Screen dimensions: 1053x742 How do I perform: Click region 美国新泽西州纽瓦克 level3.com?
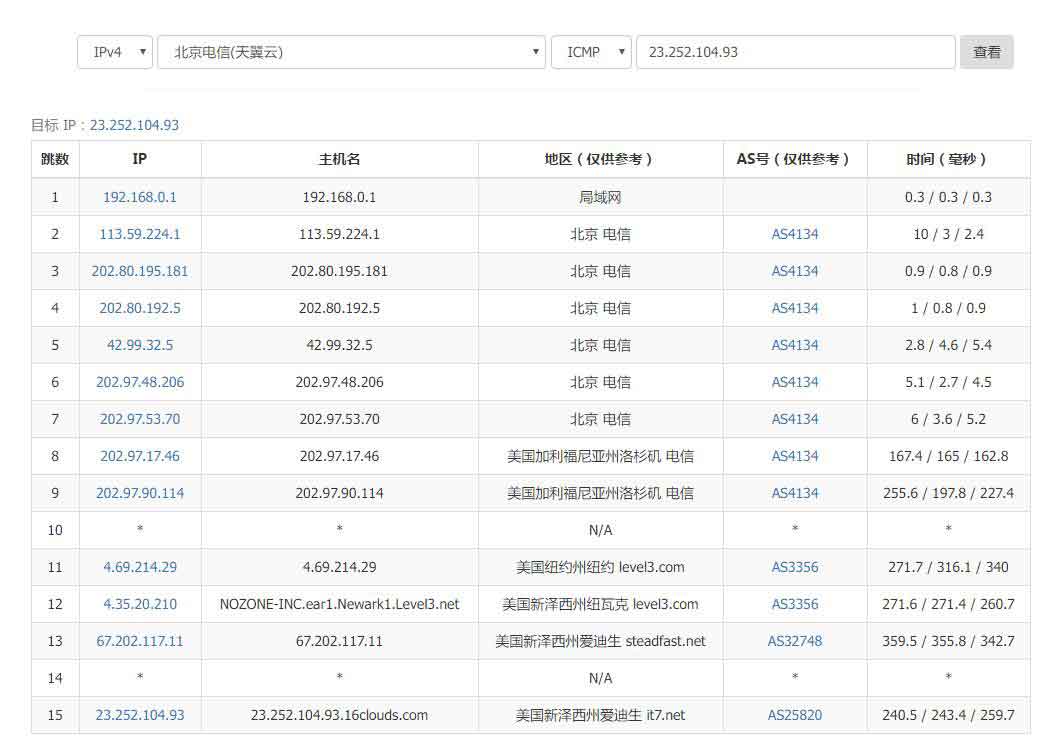point(600,604)
